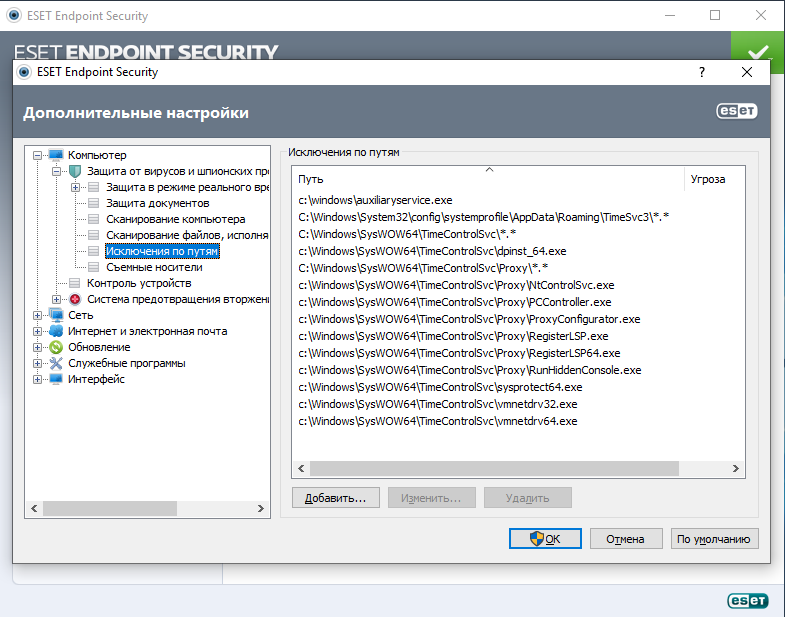
Task: Expand the Сеть tree node
Action: 37,316
